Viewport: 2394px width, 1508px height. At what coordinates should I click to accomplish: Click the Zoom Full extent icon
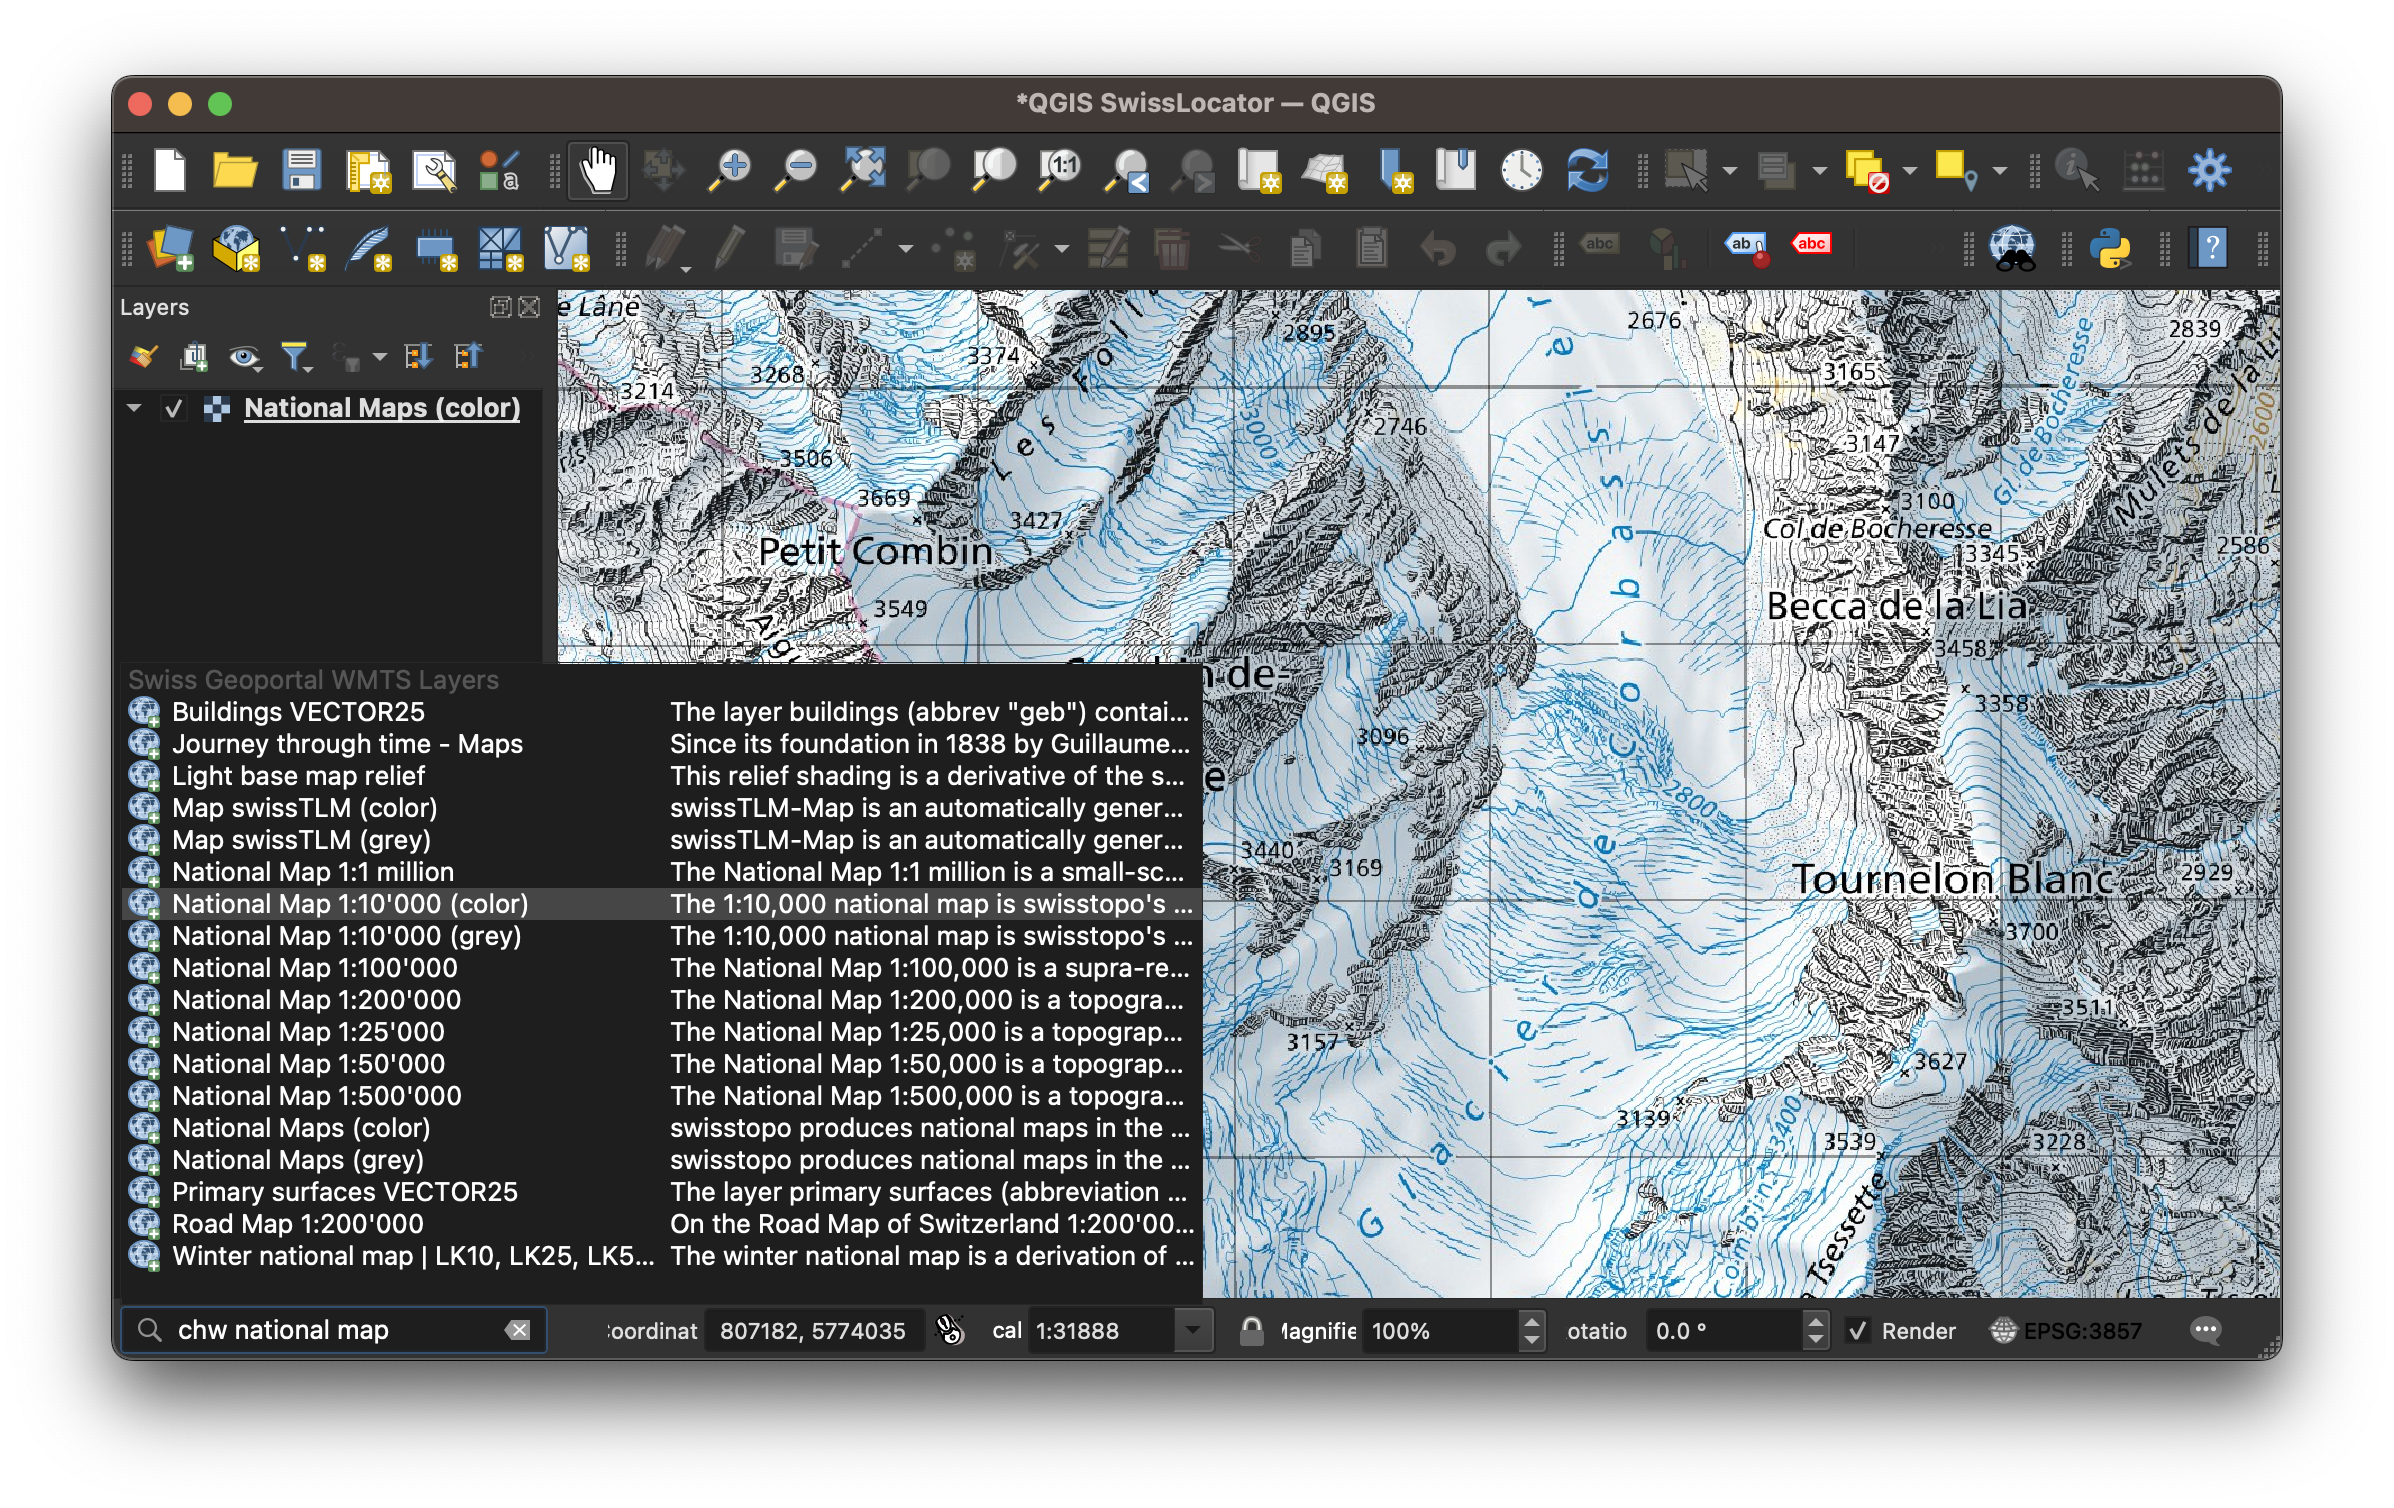(x=862, y=170)
